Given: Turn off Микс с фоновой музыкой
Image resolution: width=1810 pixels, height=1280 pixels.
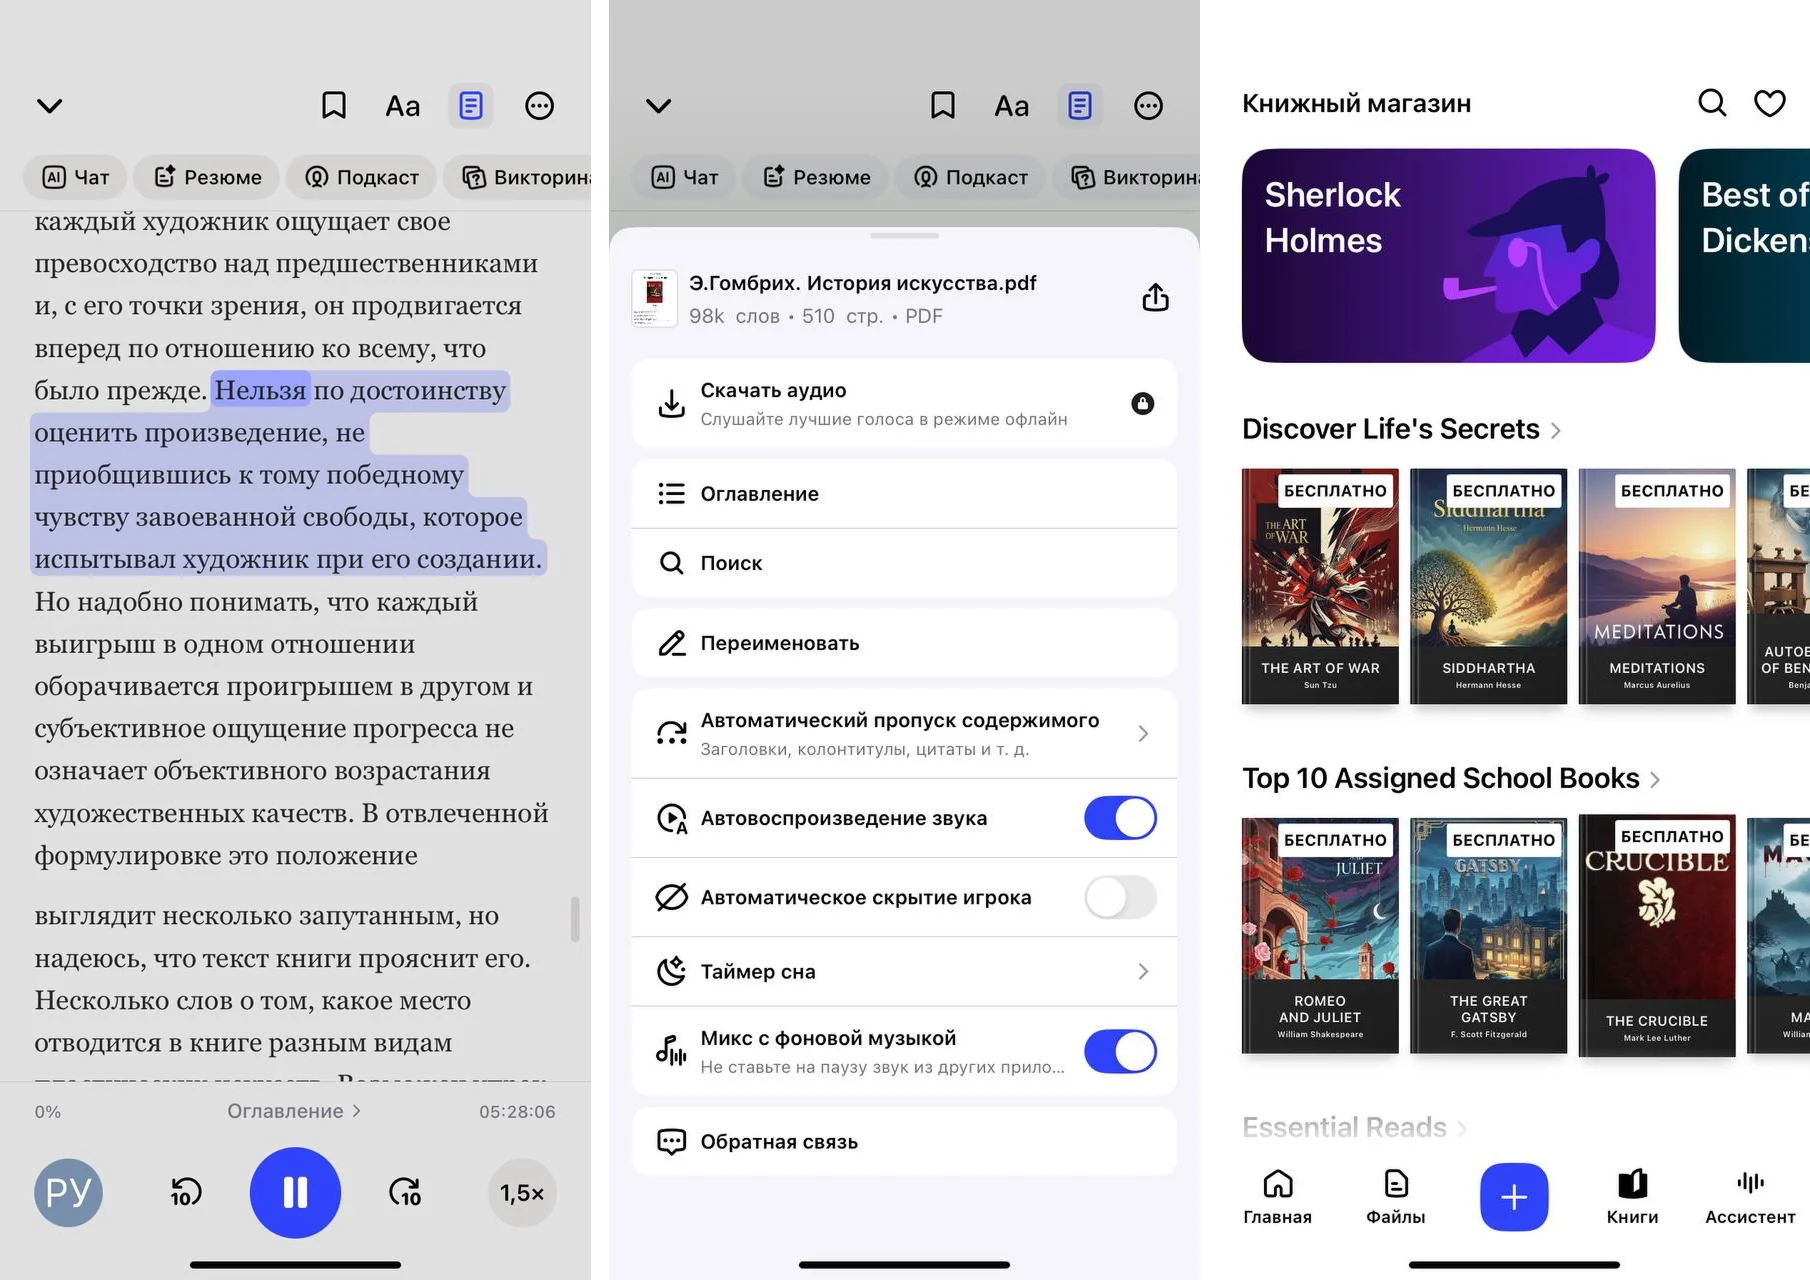Looking at the screenshot, I should point(1119,1052).
